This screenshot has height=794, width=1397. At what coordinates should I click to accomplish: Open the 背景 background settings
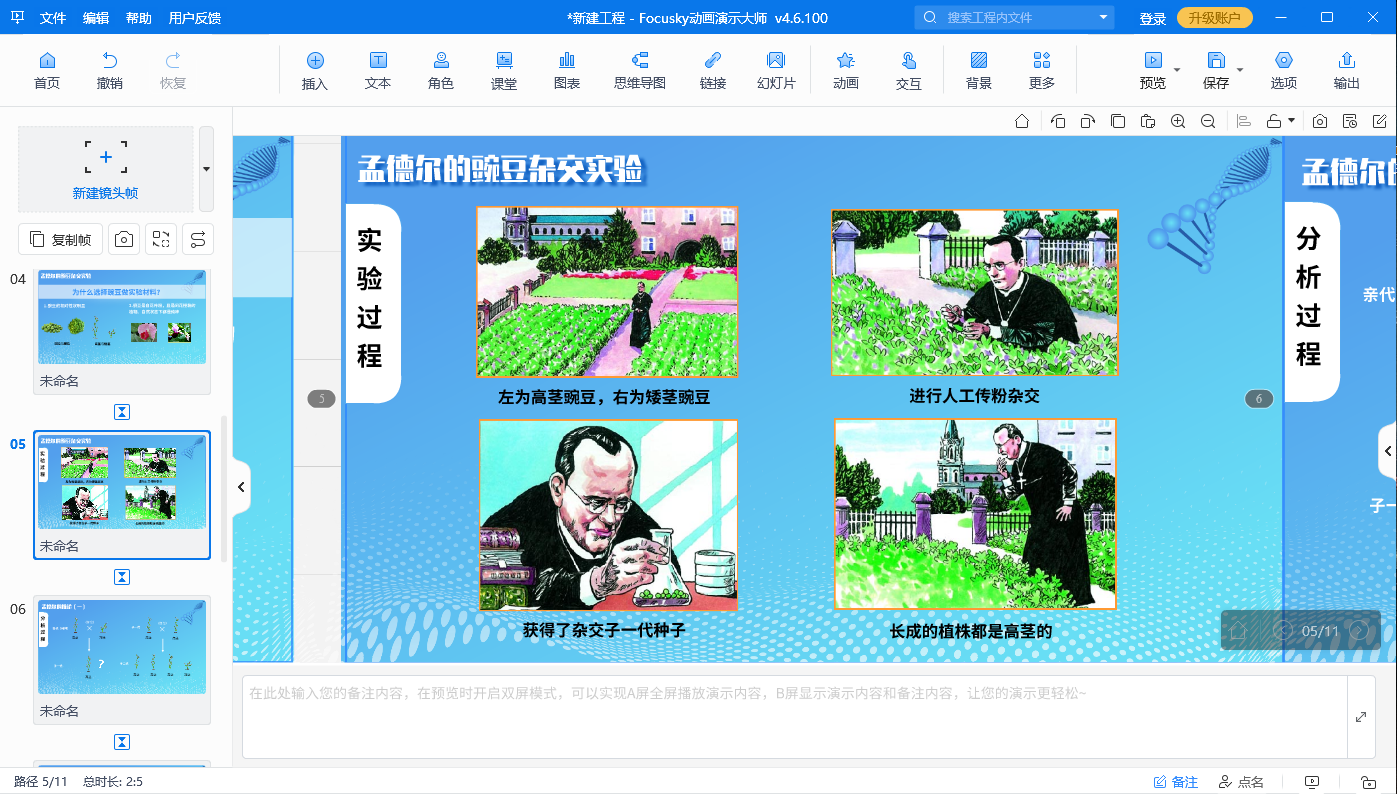pyautogui.click(x=979, y=71)
